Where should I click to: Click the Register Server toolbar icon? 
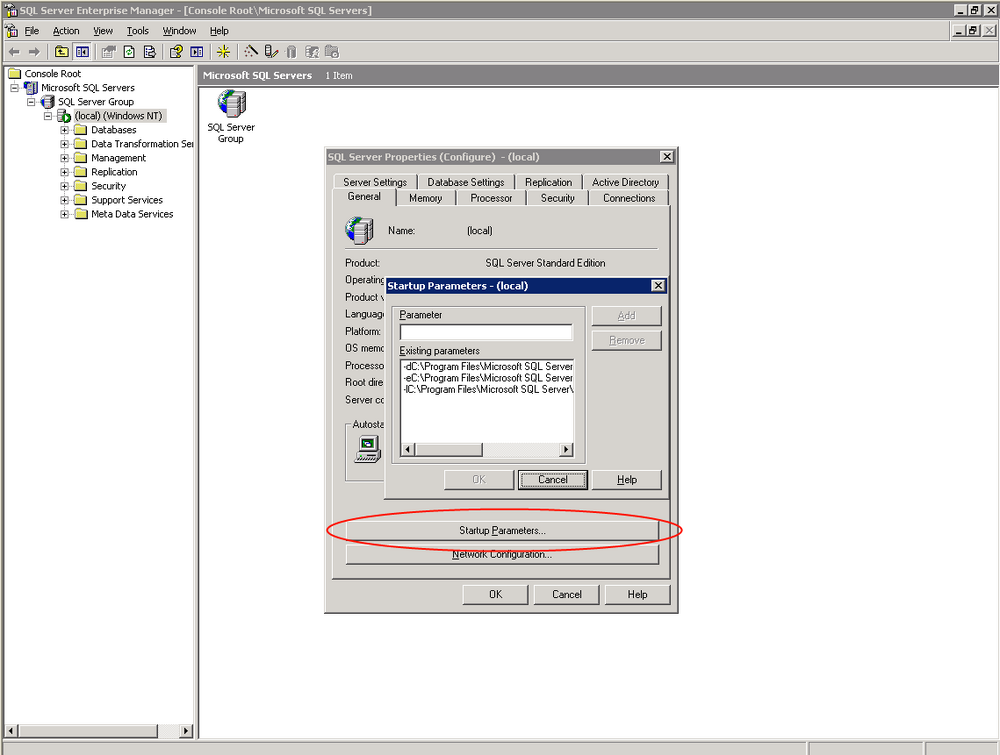point(271,52)
